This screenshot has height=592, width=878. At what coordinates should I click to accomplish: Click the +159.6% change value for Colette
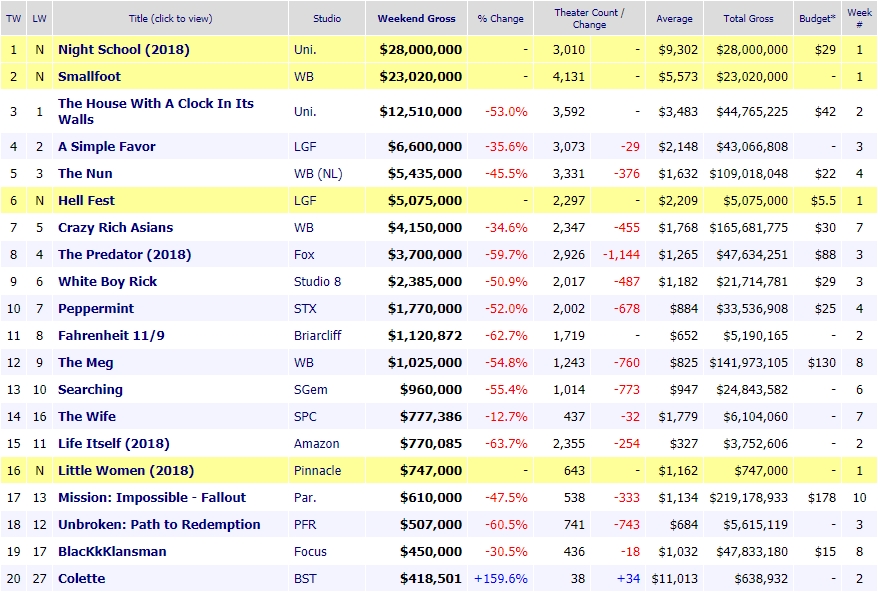pos(501,579)
